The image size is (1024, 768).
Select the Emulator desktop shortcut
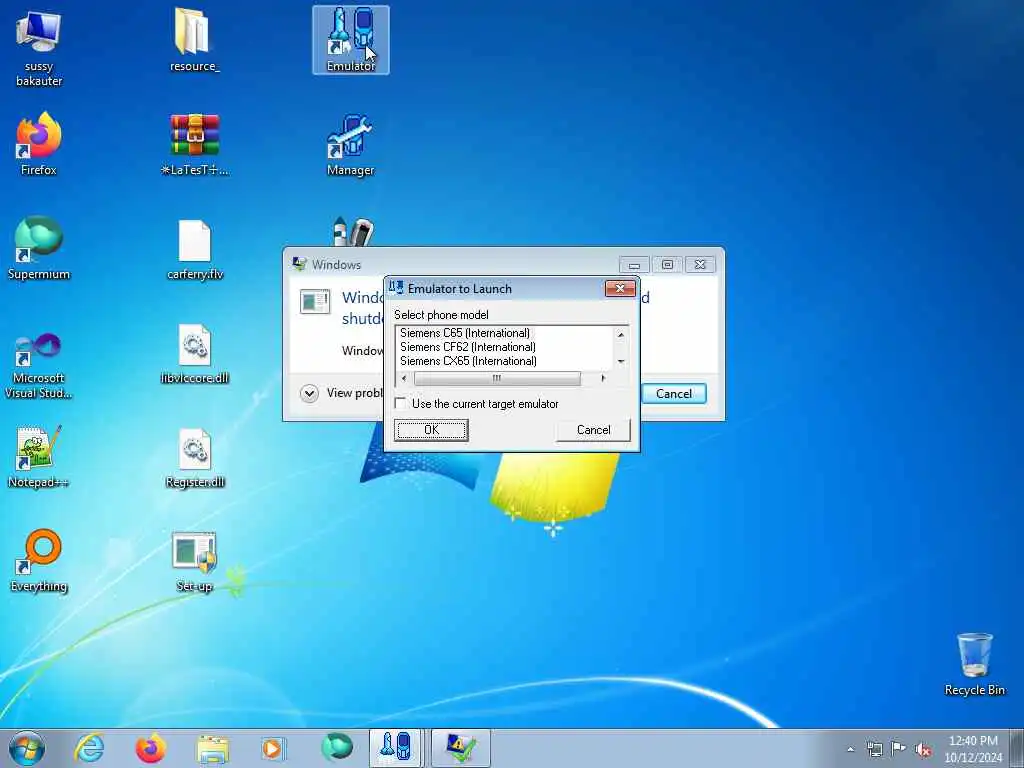coord(351,40)
